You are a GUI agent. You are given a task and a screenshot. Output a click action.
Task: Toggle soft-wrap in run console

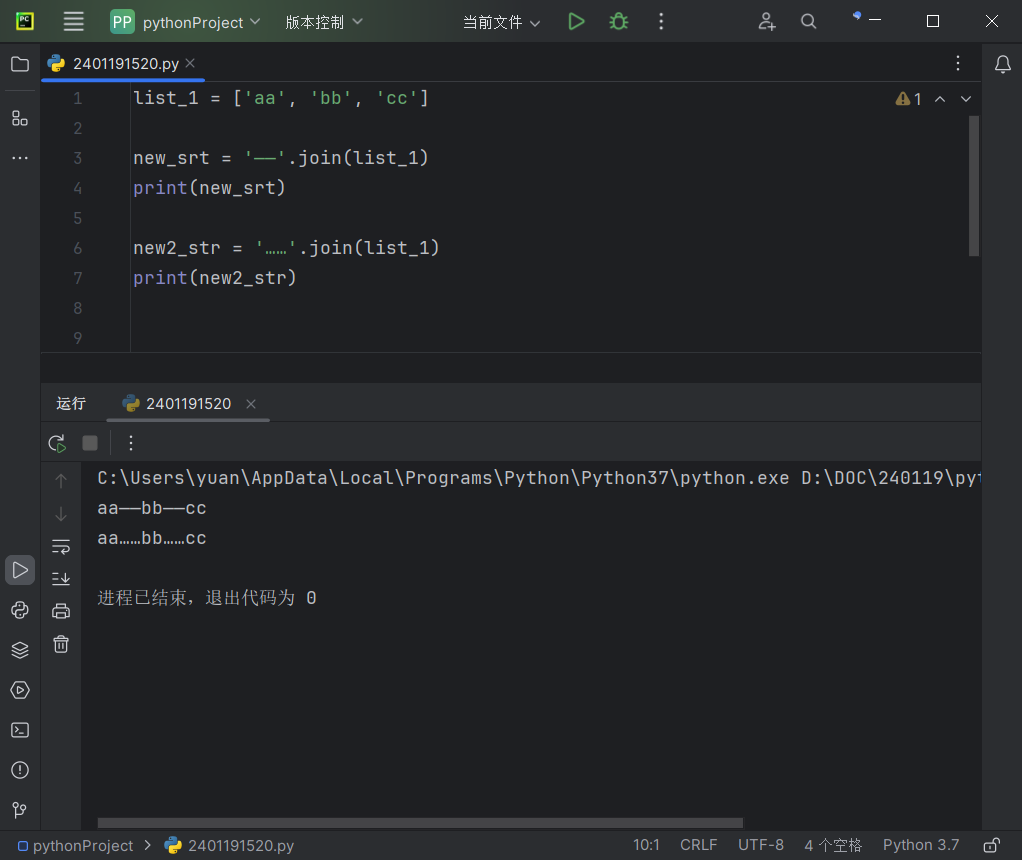pyautogui.click(x=61, y=546)
